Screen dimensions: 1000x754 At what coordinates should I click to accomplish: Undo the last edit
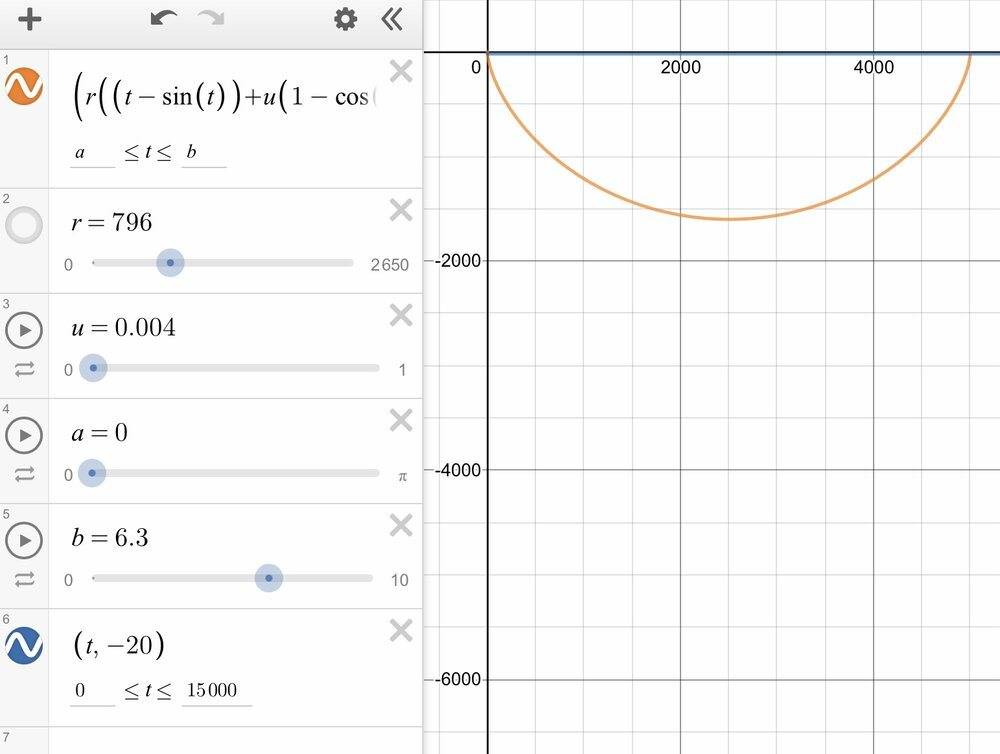pos(163,19)
